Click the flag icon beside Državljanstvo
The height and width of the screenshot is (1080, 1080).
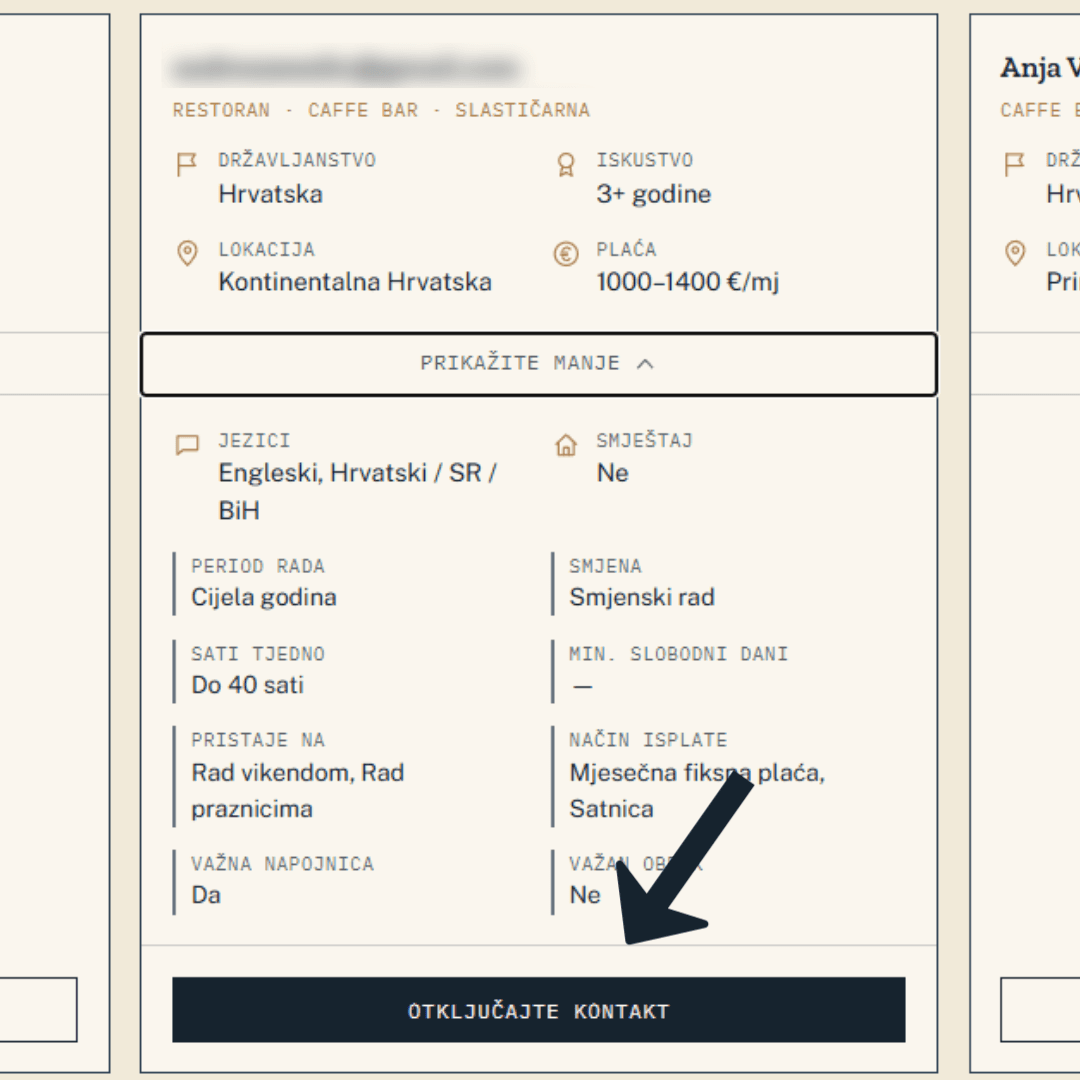[x=186, y=165]
